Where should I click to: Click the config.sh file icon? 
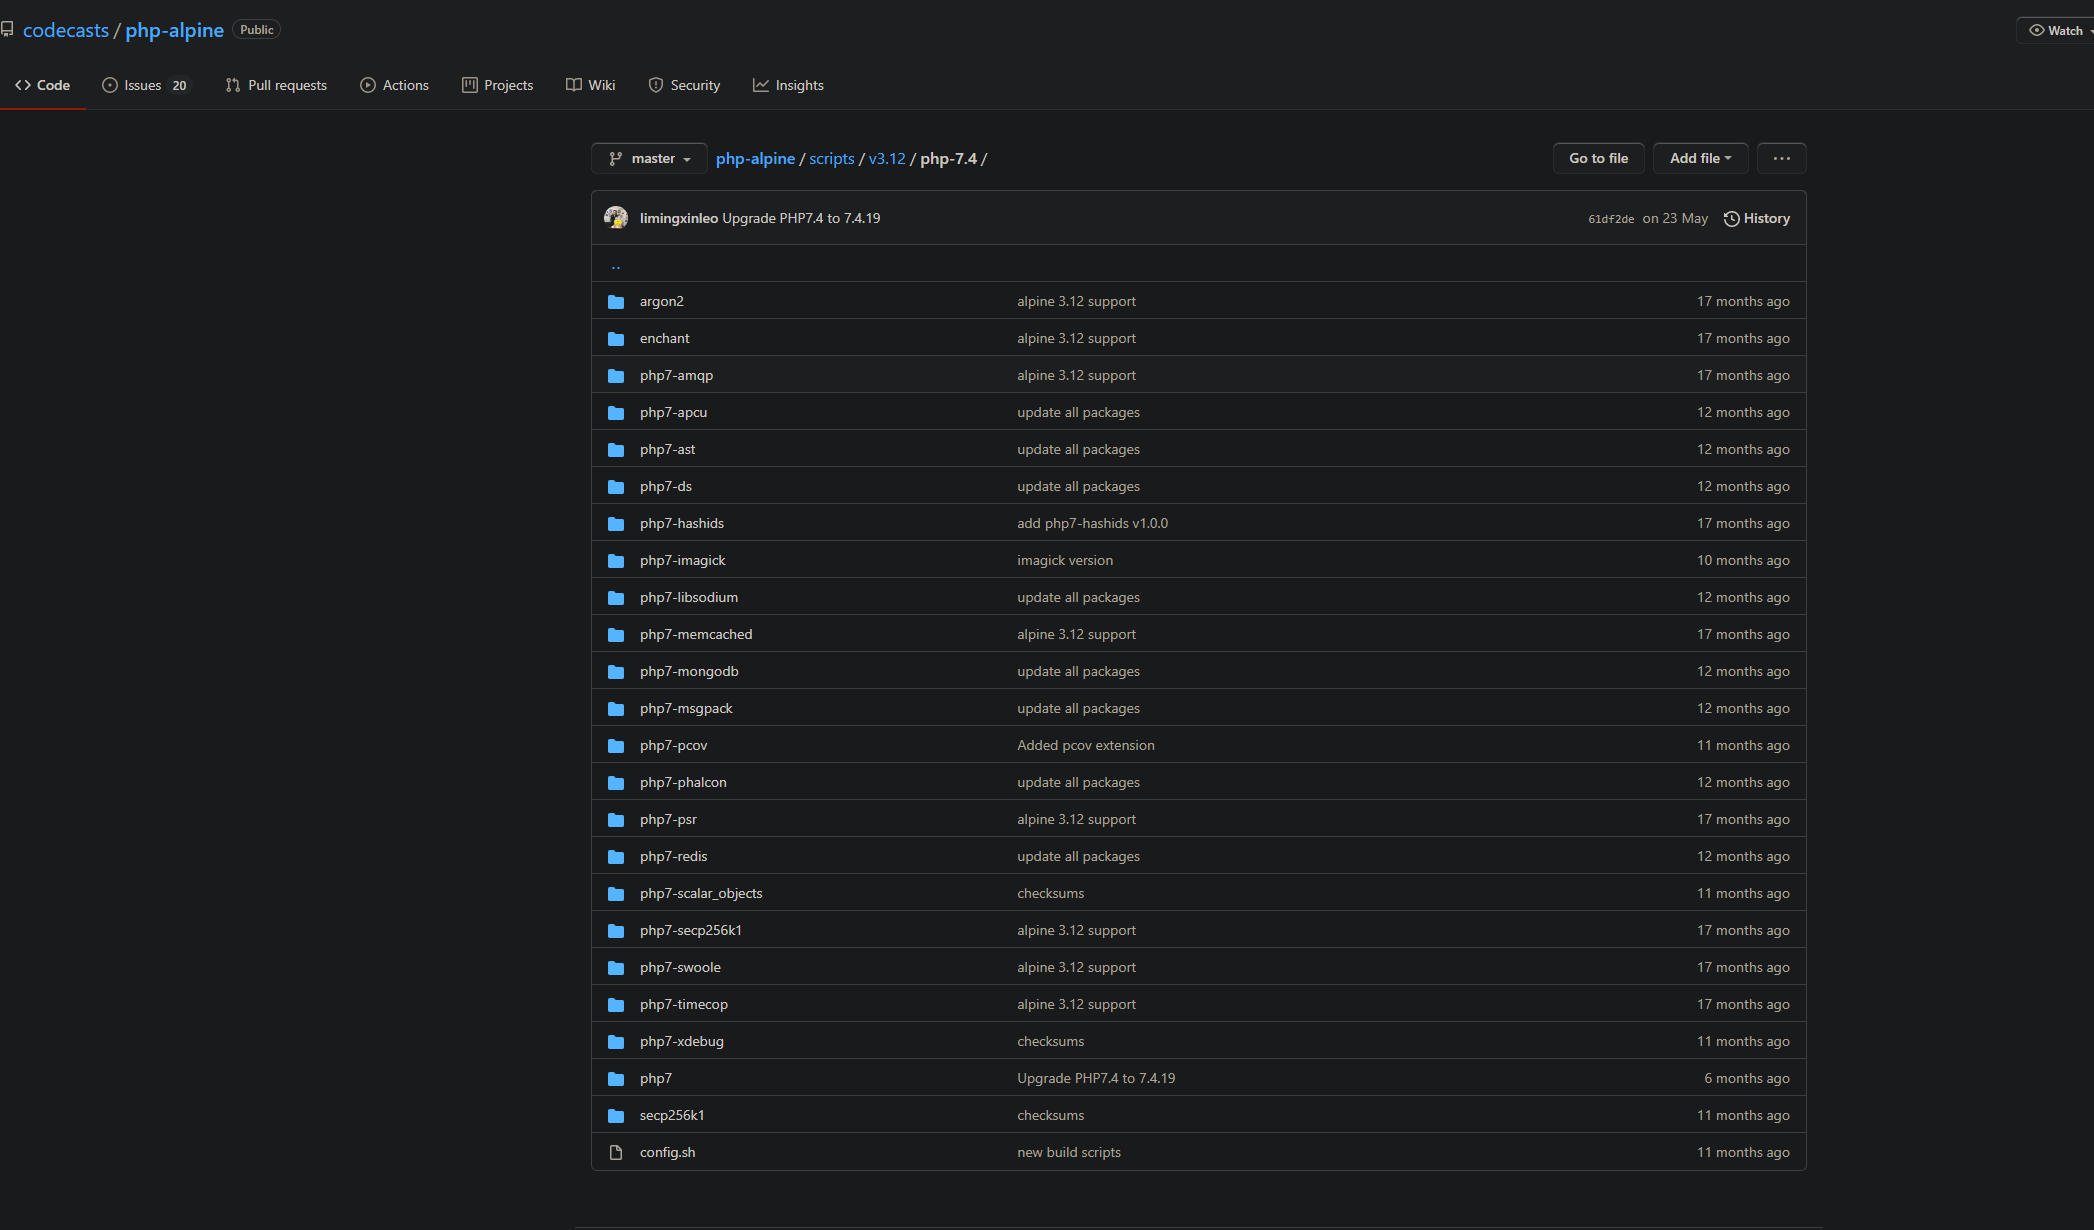point(616,1153)
